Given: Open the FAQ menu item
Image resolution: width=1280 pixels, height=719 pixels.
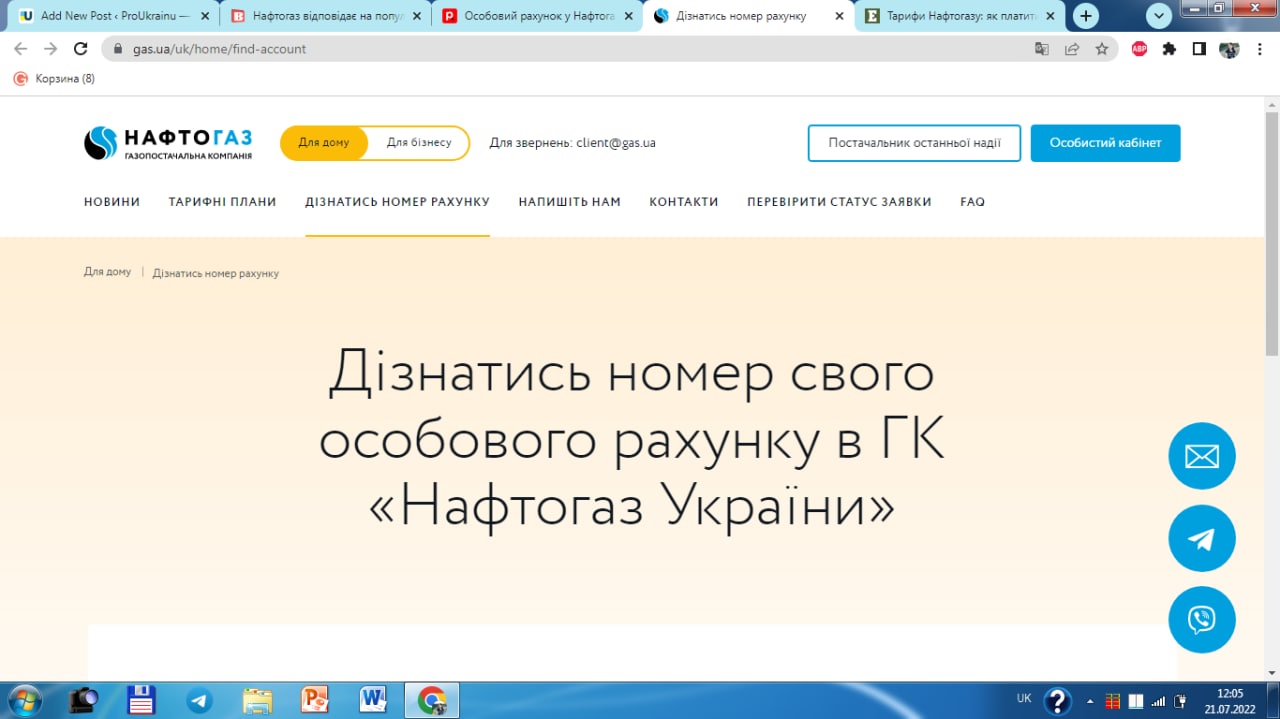Looking at the screenshot, I should tap(972, 202).
